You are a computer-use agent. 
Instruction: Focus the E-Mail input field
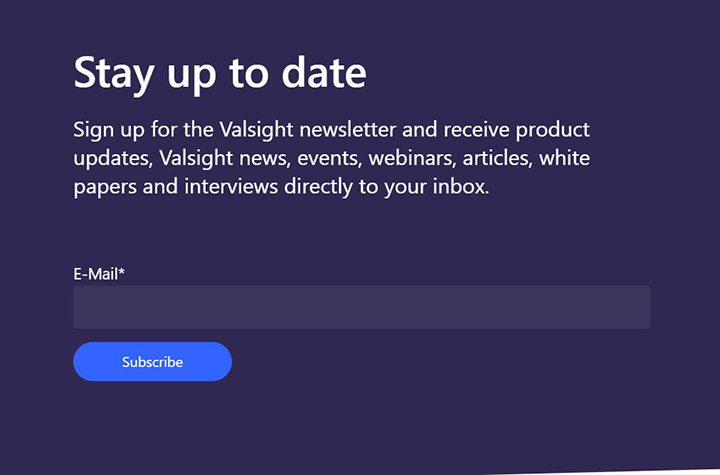click(361, 307)
